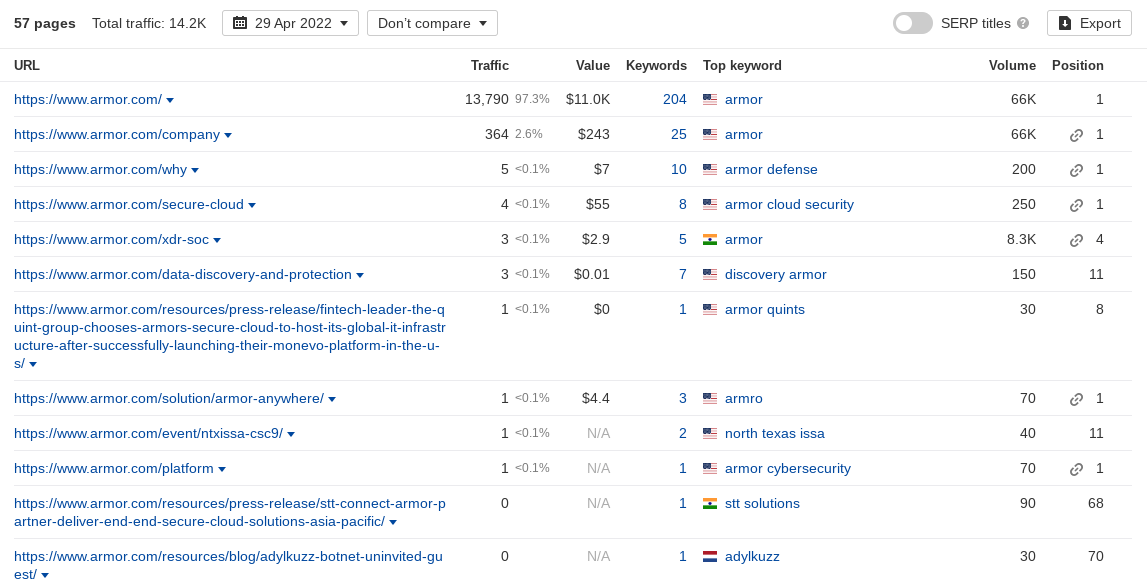Click the download icon in Export button
Viewport: 1147px width, 581px height.
[1065, 23]
